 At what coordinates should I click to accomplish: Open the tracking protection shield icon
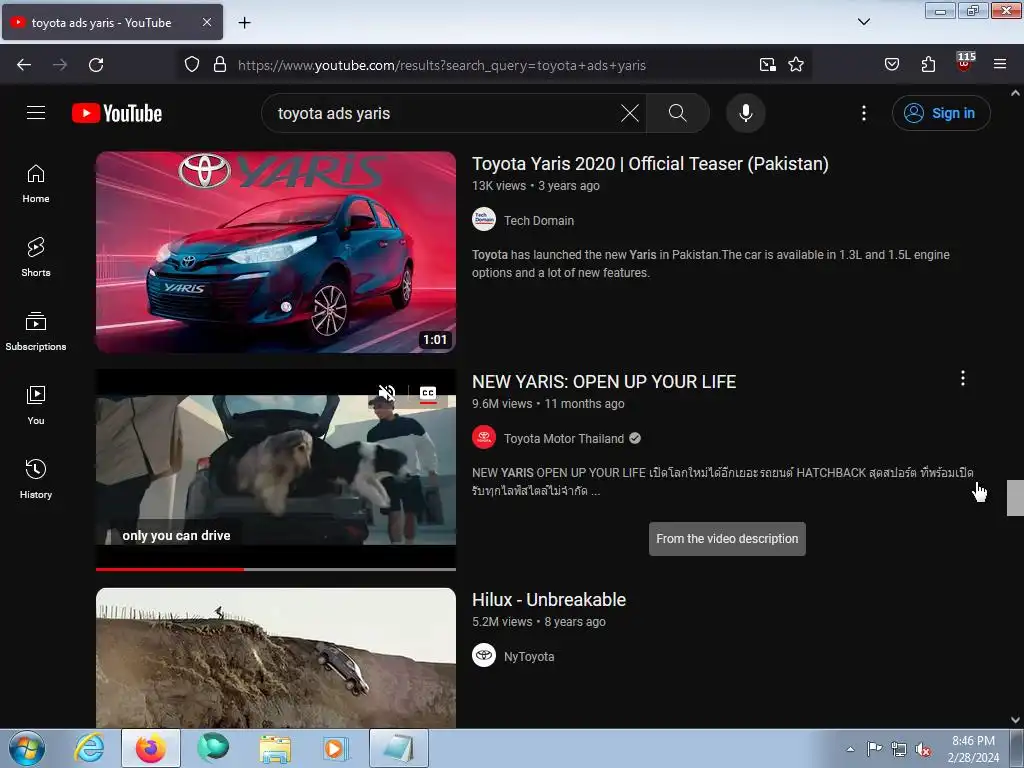pyautogui.click(x=191, y=65)
